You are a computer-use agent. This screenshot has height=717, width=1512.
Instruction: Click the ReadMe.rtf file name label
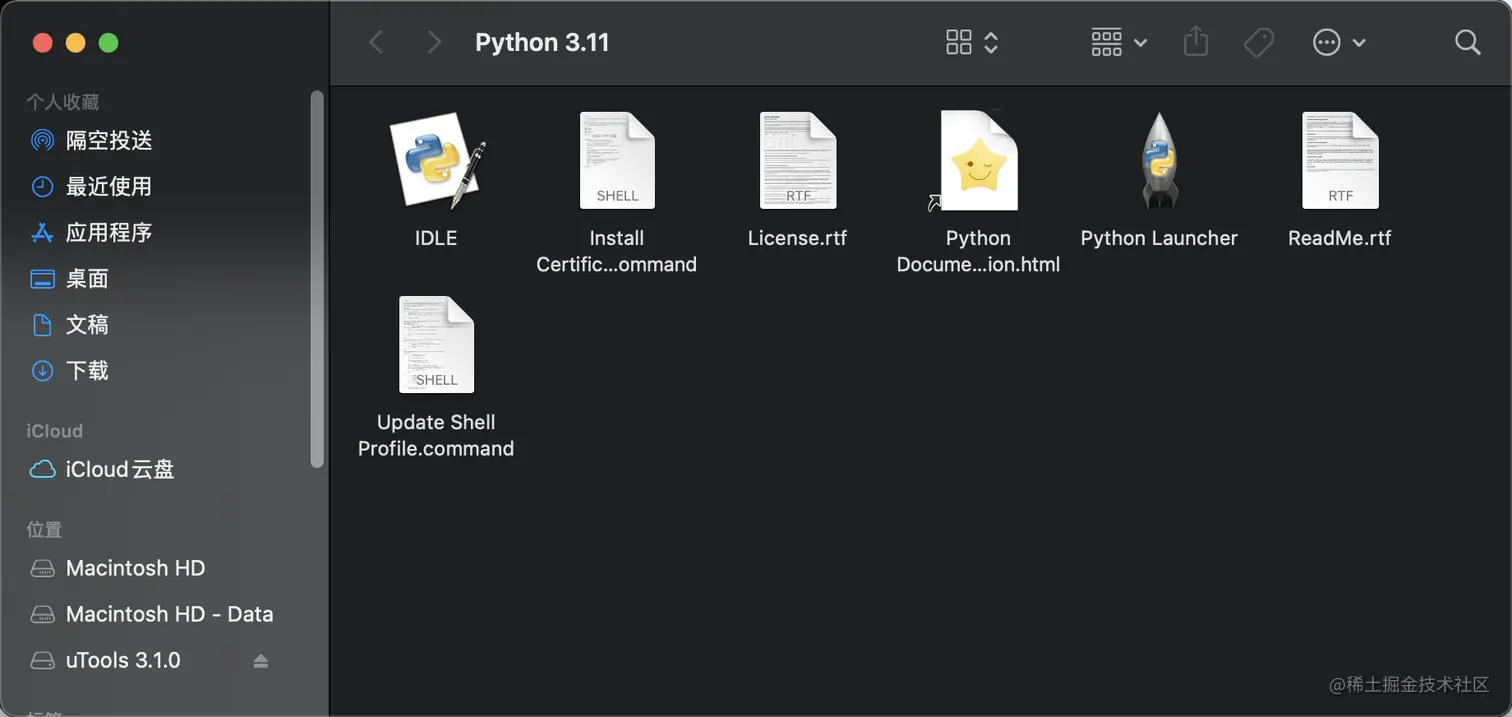[1340, 238]
